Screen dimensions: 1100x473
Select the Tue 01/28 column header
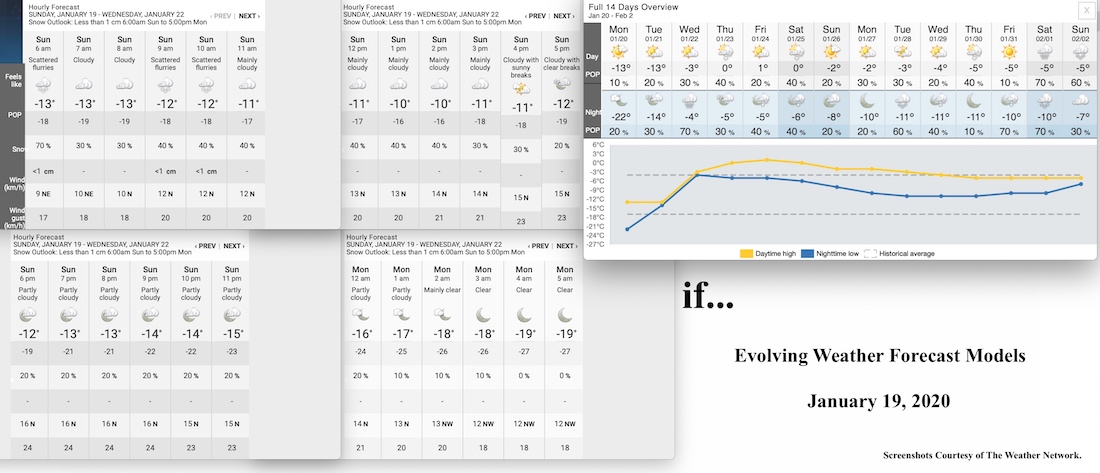point(903,33)
